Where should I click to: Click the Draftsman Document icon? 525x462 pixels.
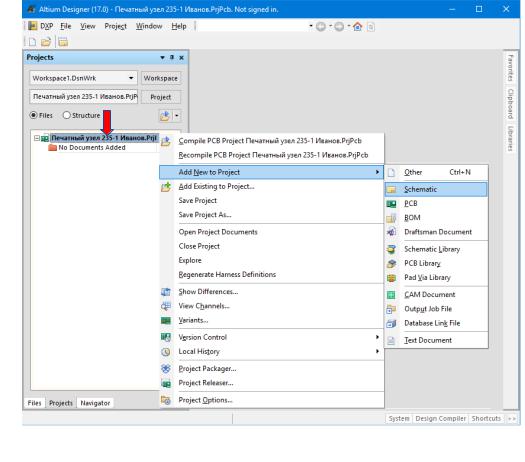point(391,232)
